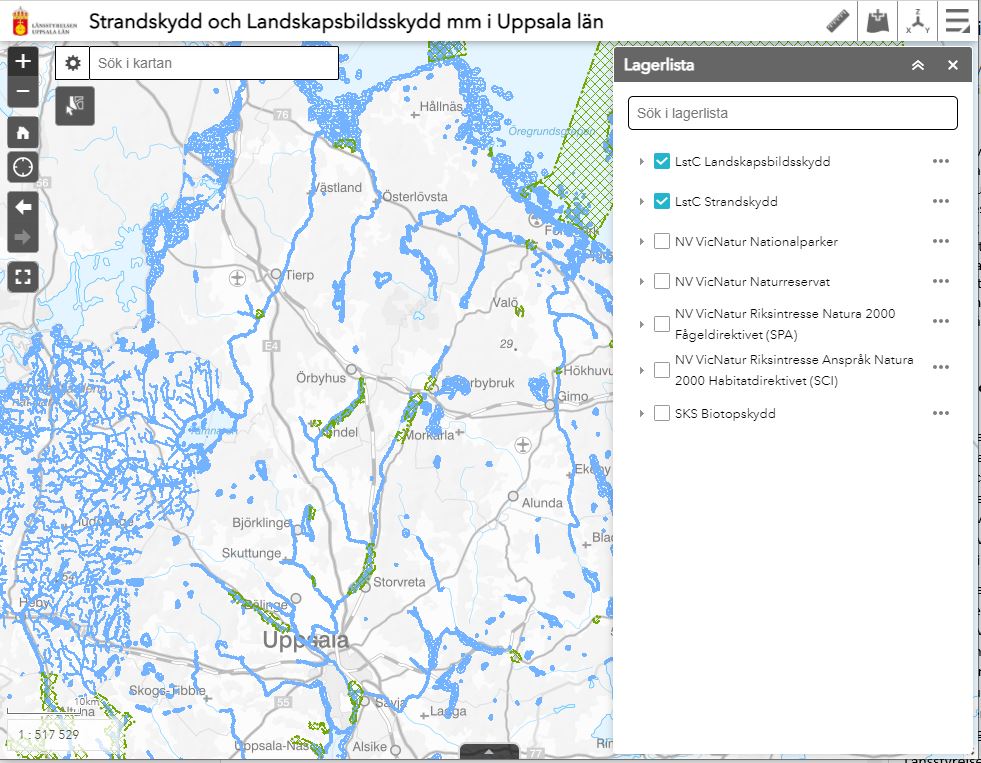Screen dimensions: 981x763
Task: Open options menu for SKS Biotopskydd
Action: tap(940, 413)
